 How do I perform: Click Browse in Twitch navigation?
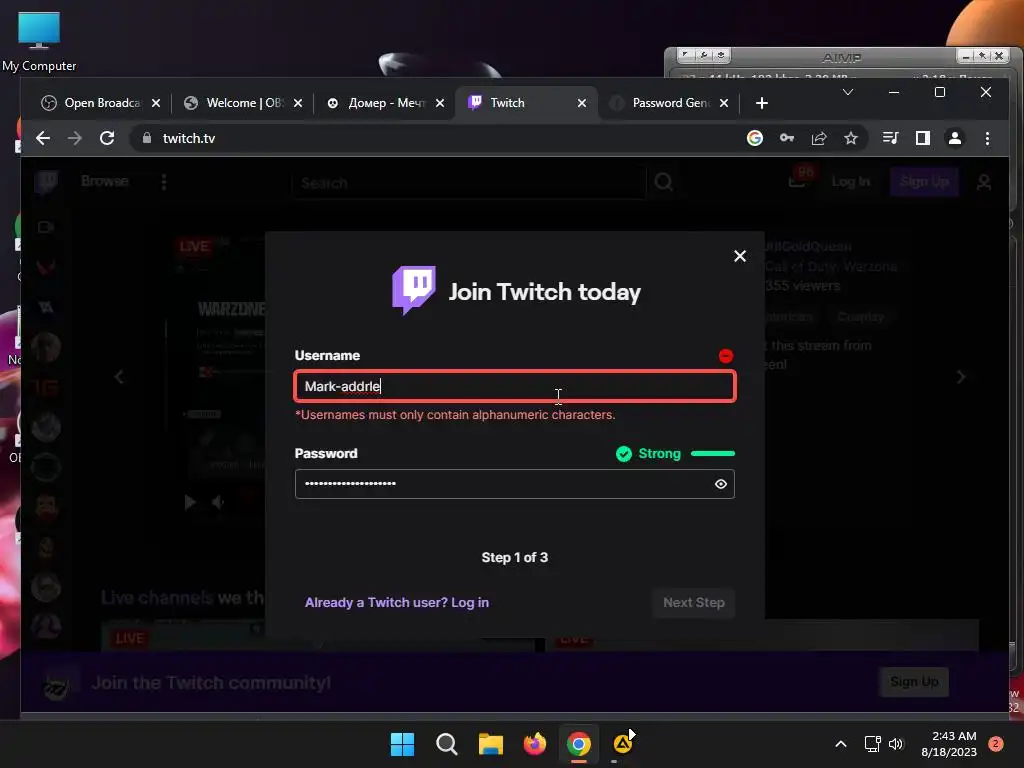[x=104, y=181]
